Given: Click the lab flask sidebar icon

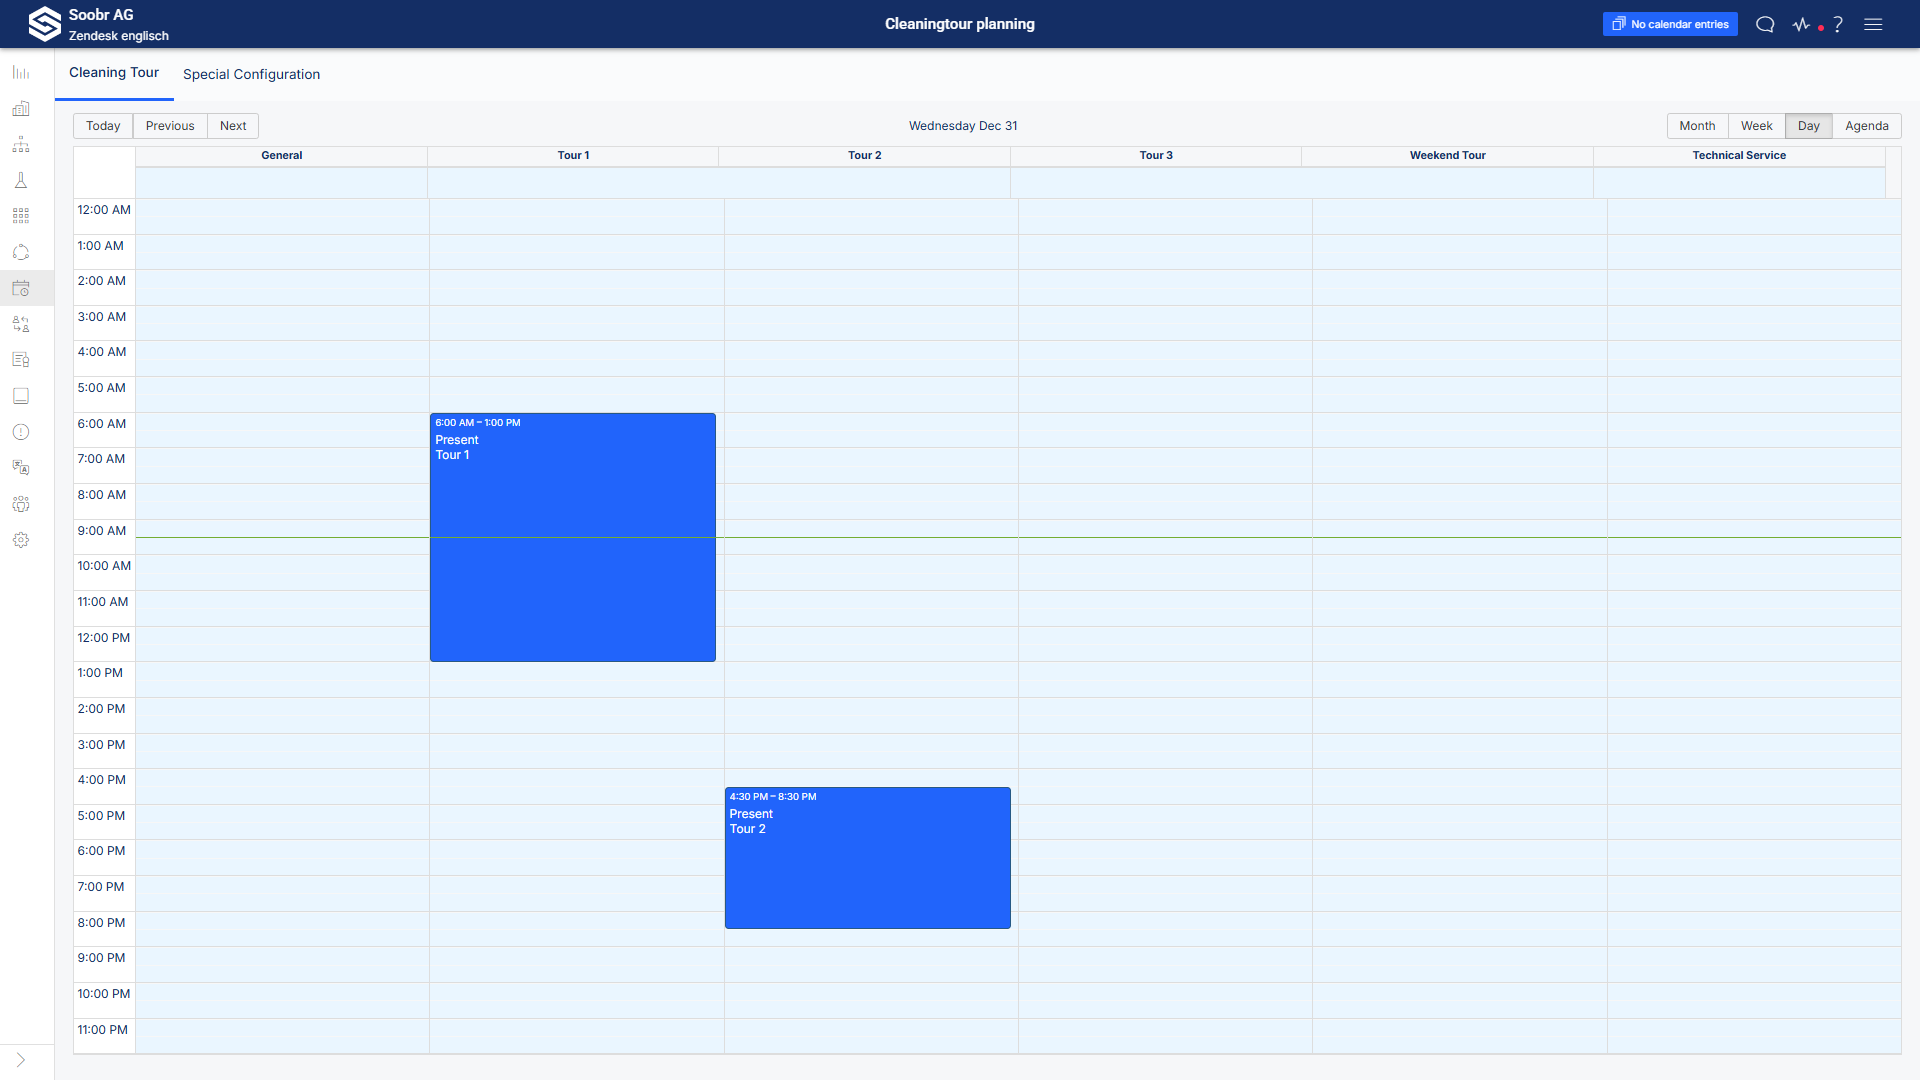Looking at the screenshot, I should point(21,181).
